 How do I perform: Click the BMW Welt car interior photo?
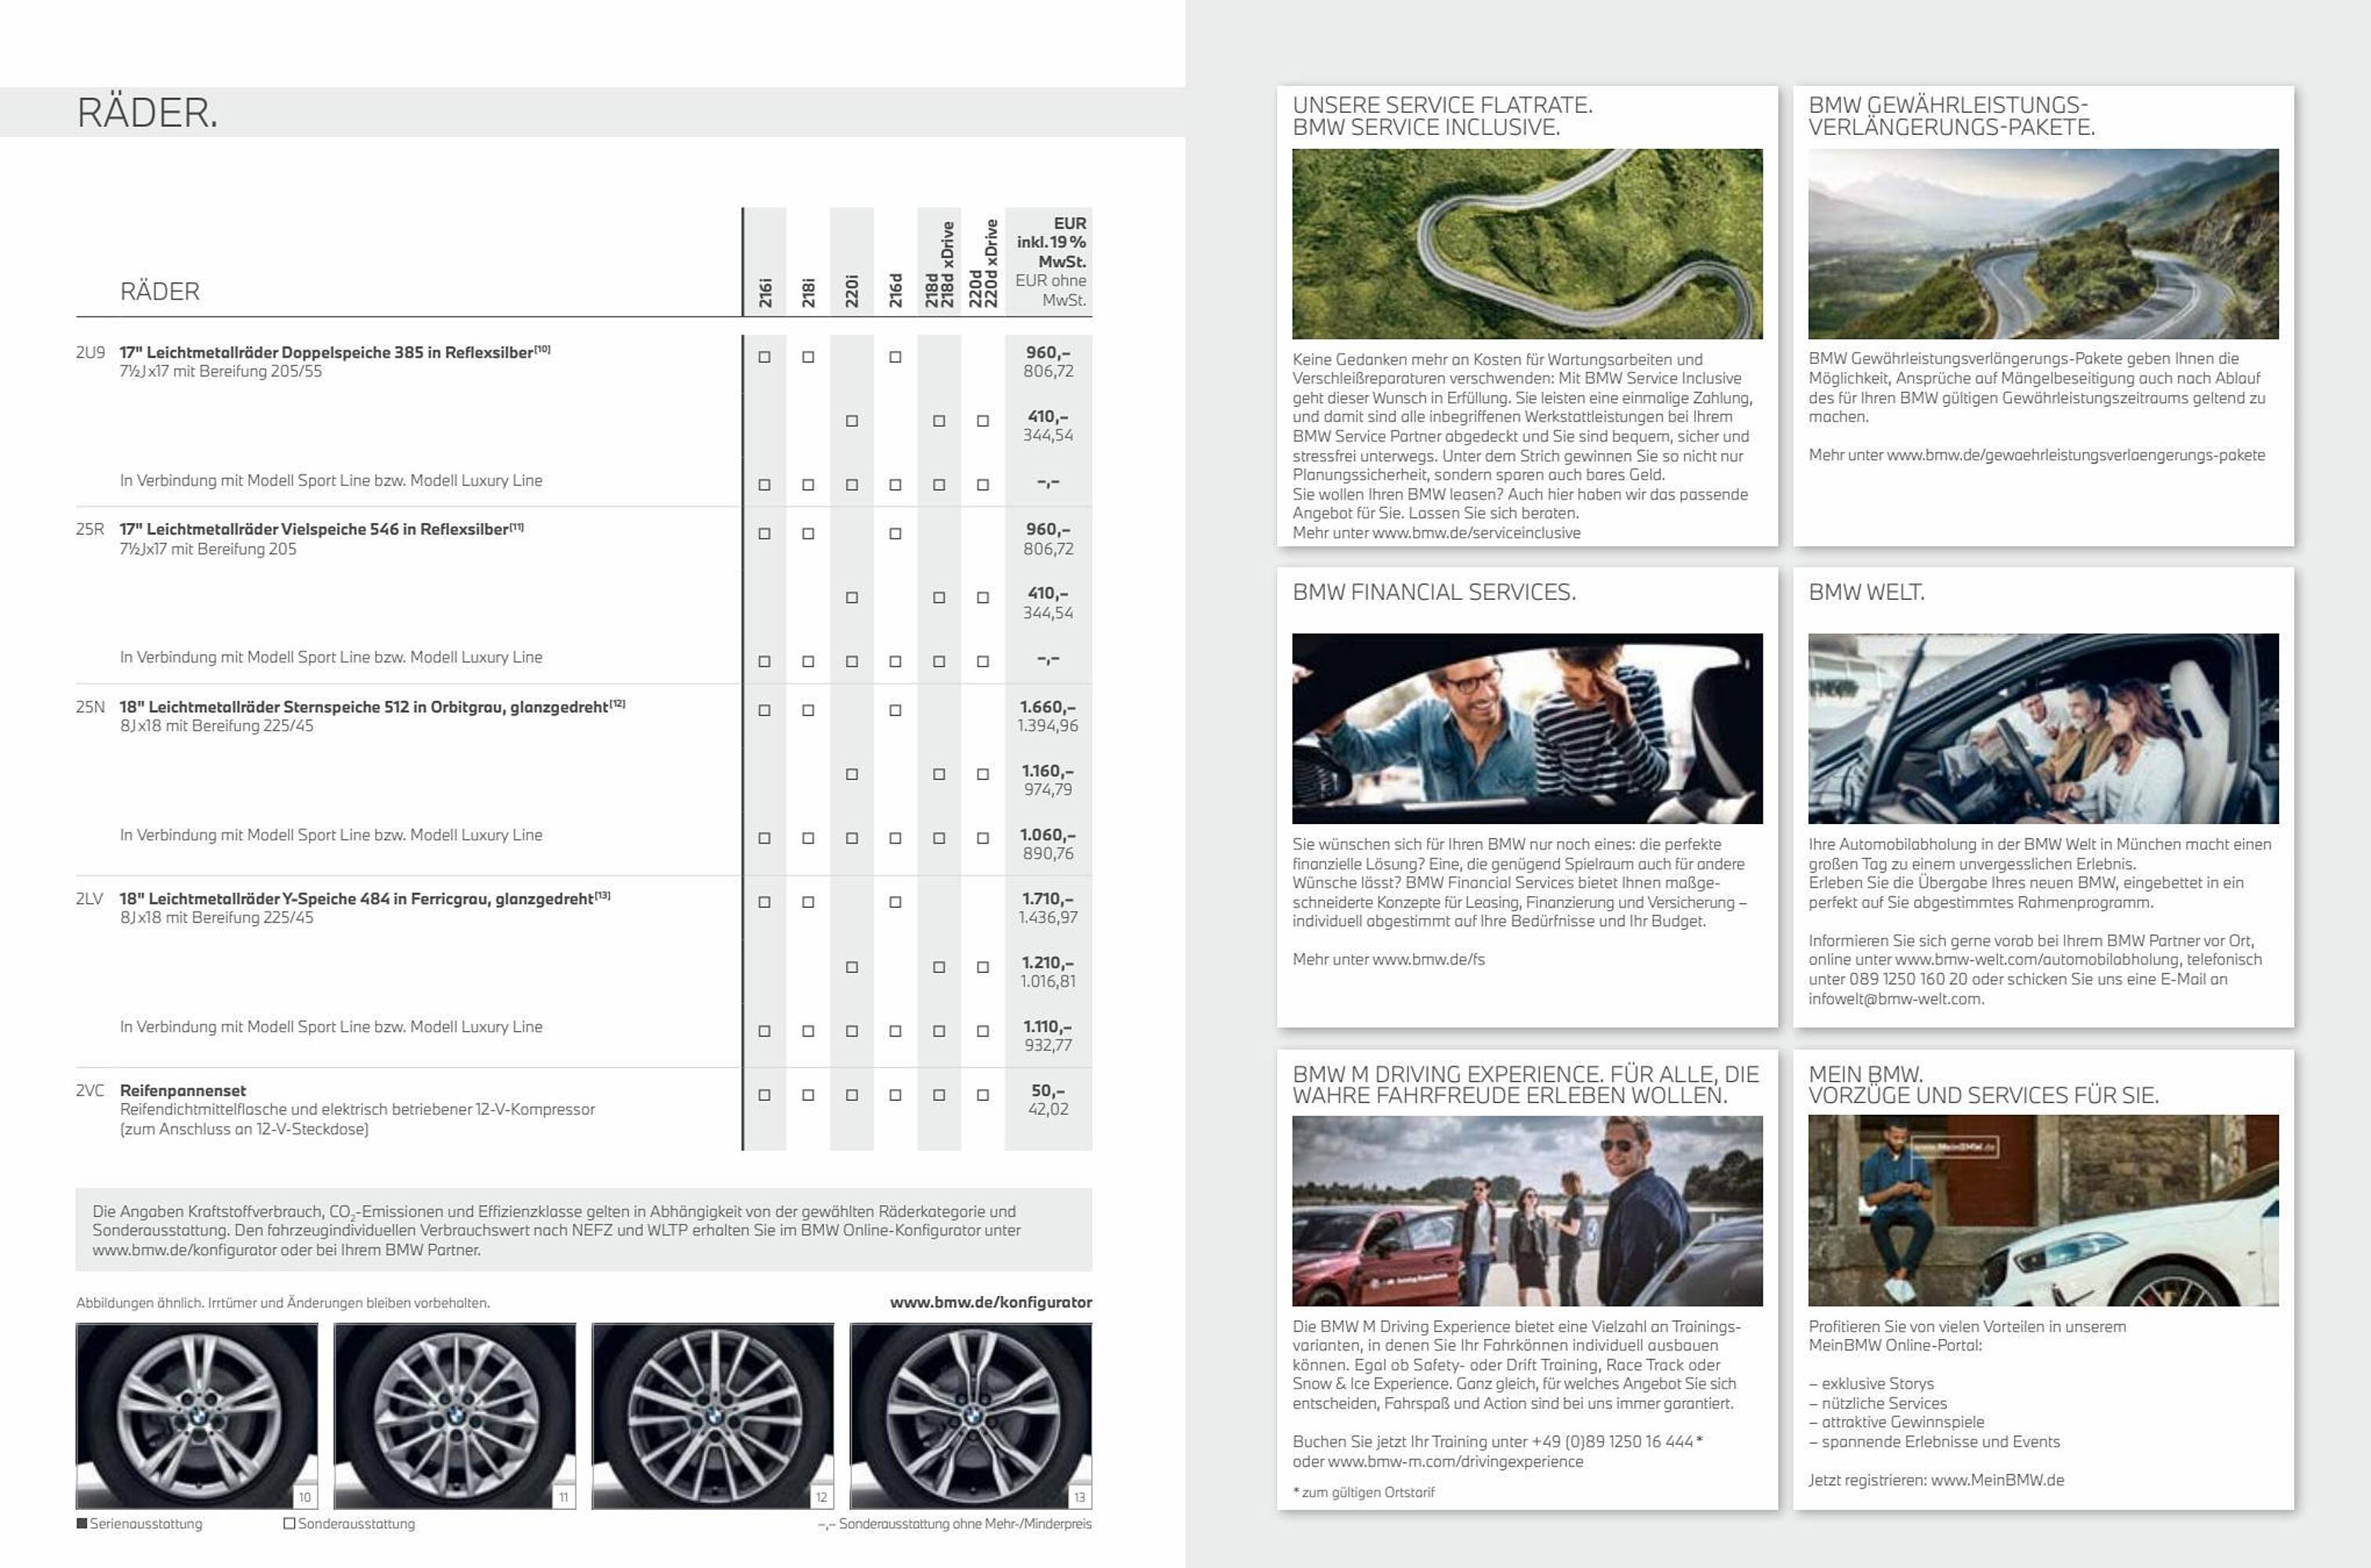[x=2043, y=728]
